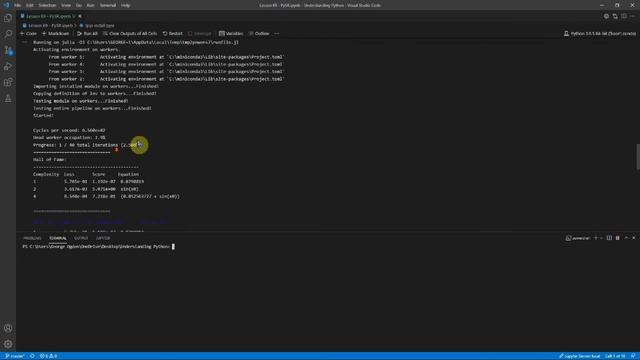Click the notebook file breadcrumb

point(48,25)
